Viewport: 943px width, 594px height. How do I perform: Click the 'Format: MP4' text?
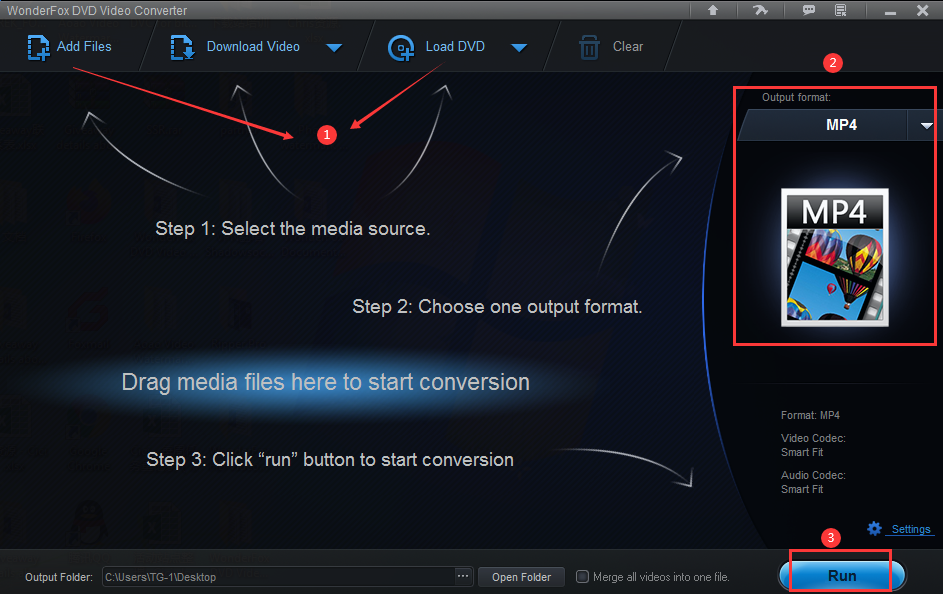click(810, 415)
